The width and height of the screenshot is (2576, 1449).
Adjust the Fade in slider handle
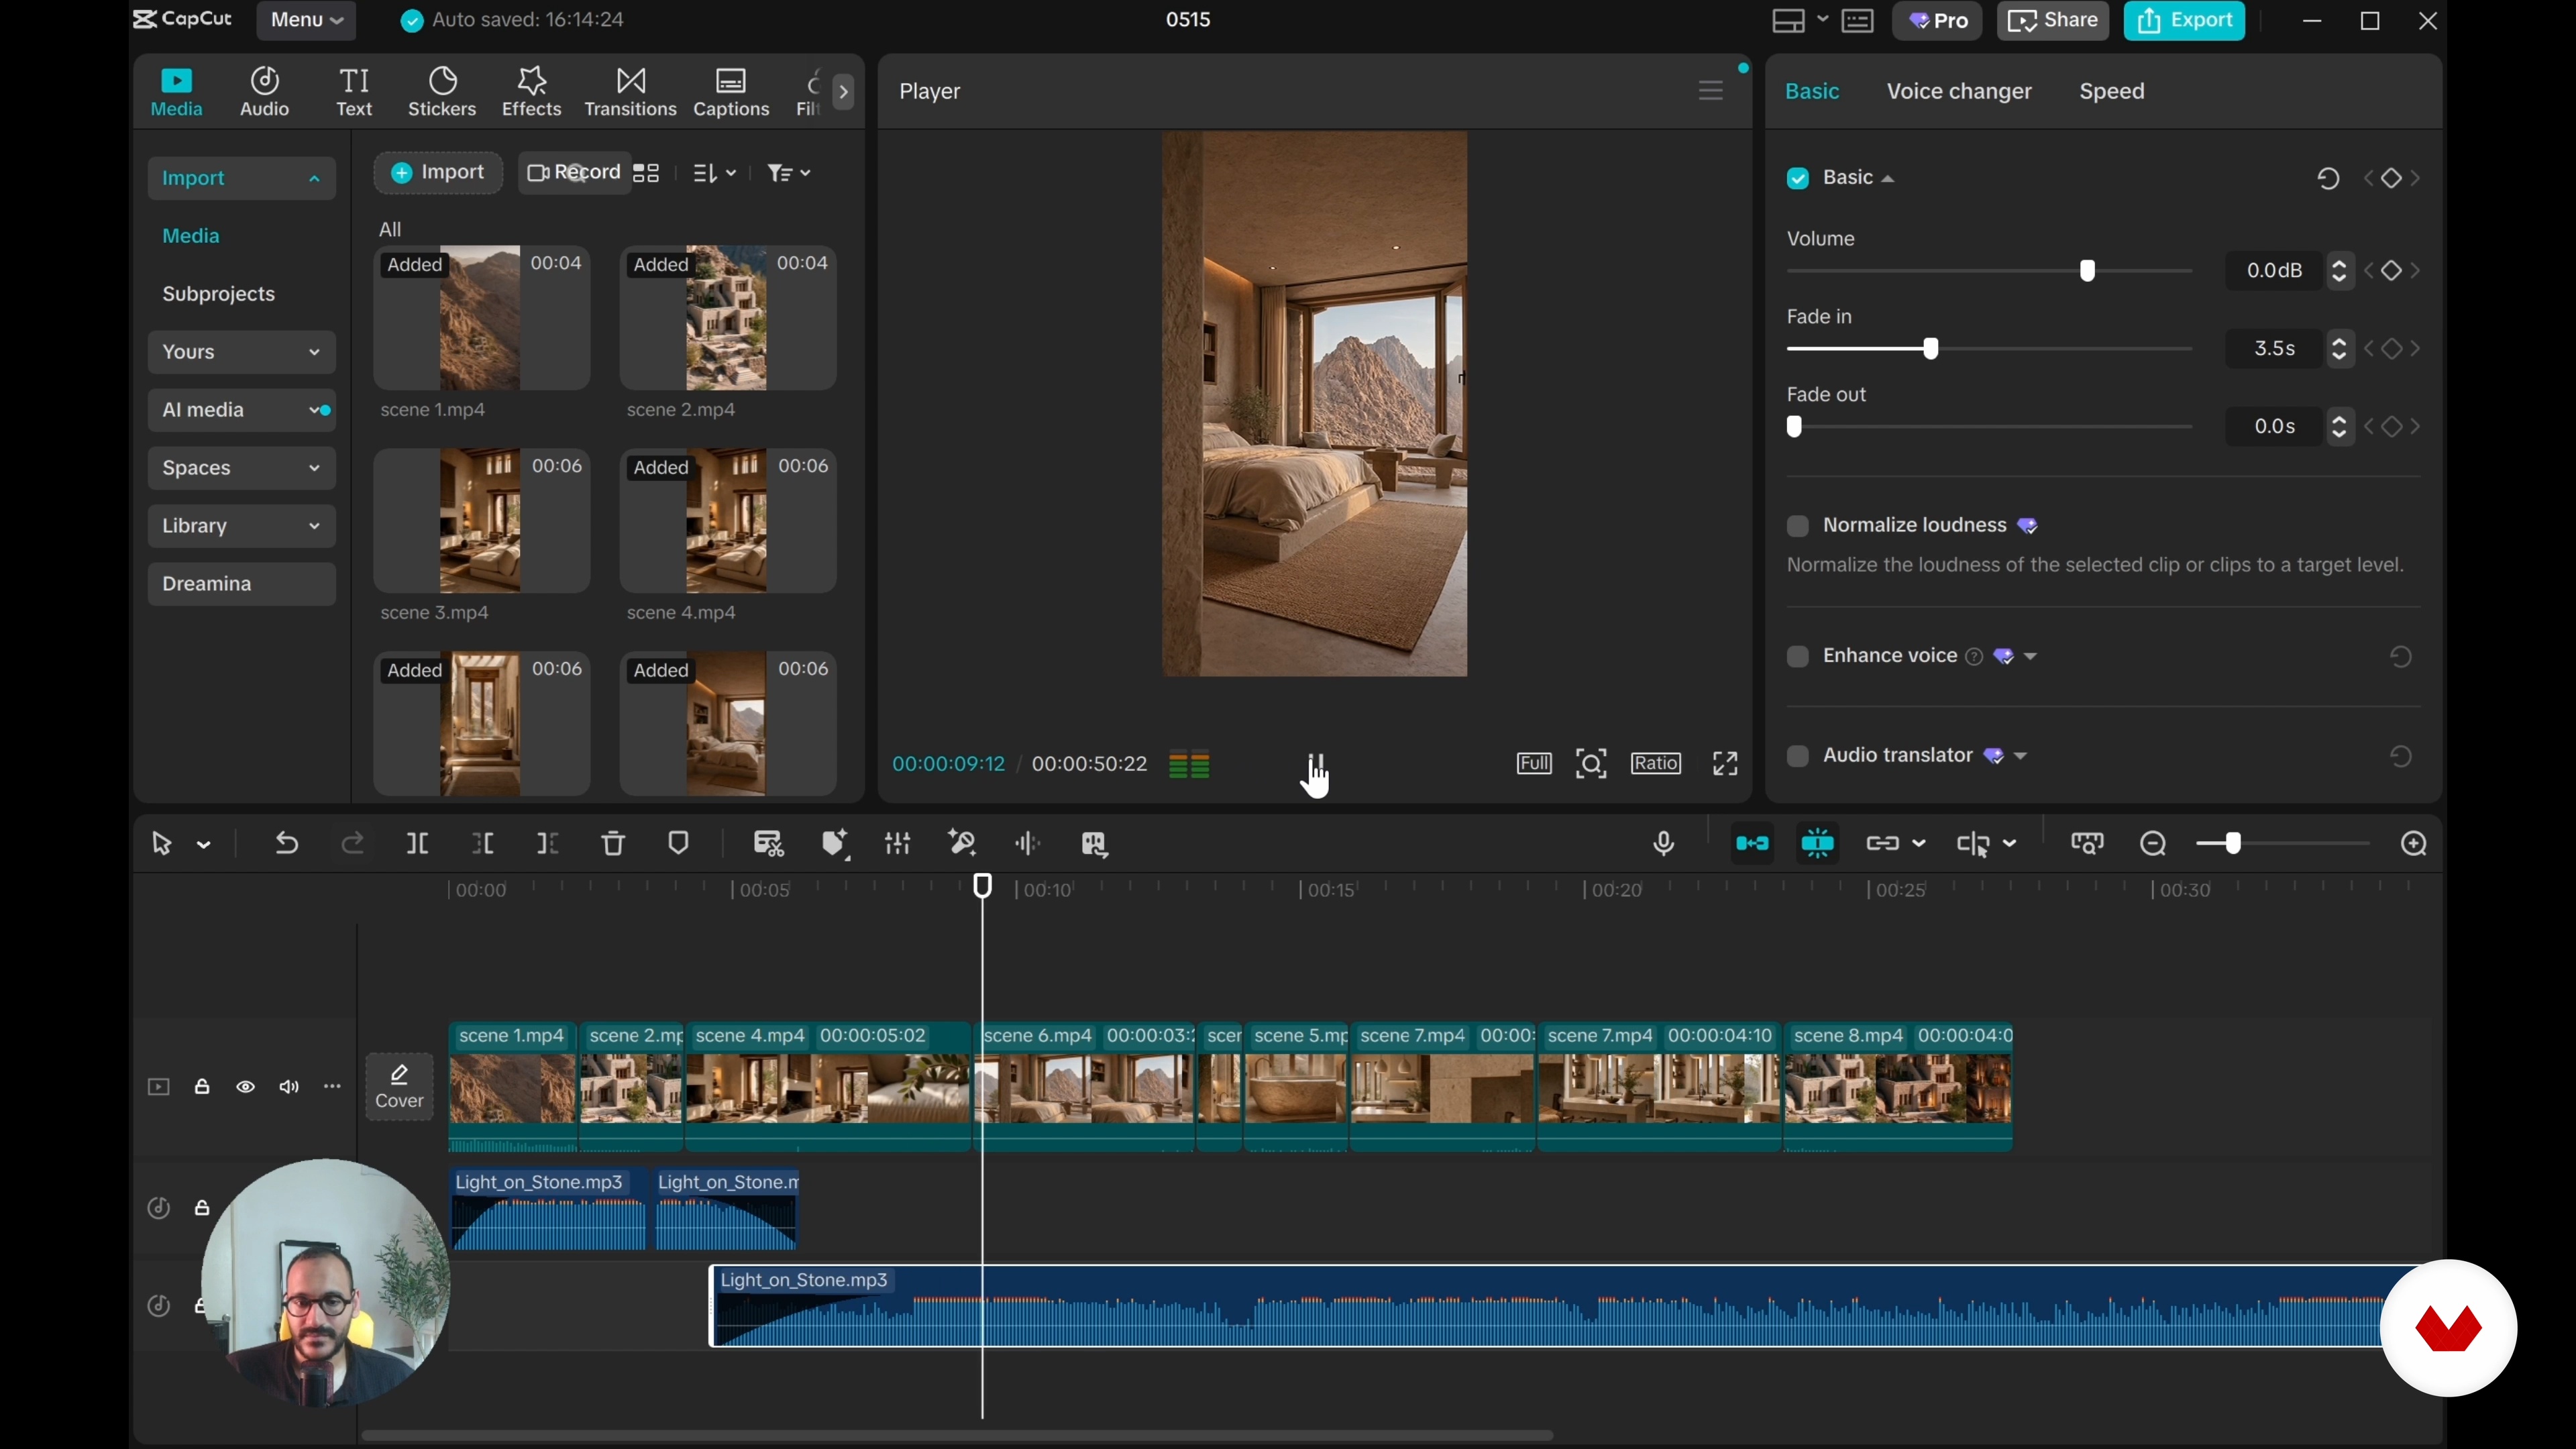[x=1931, y=349]
